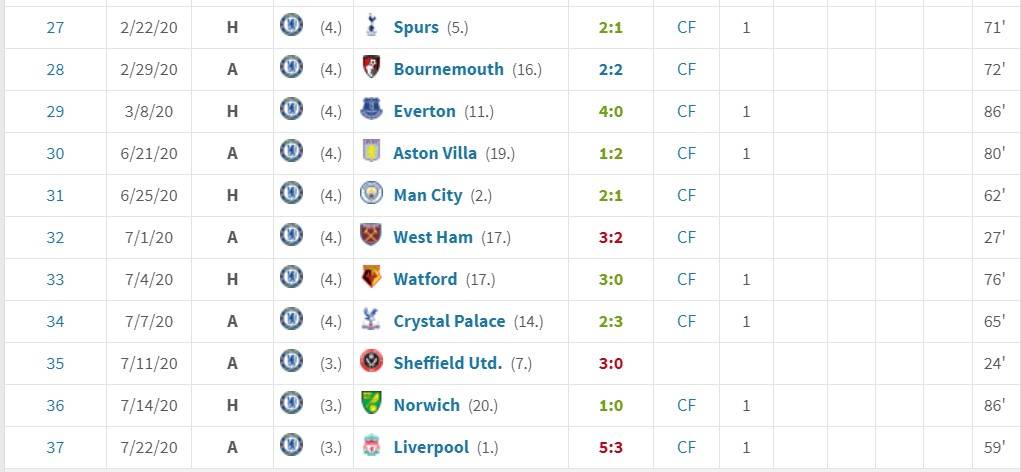Click the Aston Villa crest icon
This screenshot has width=1021, height=472.
(x=372, y=153)
